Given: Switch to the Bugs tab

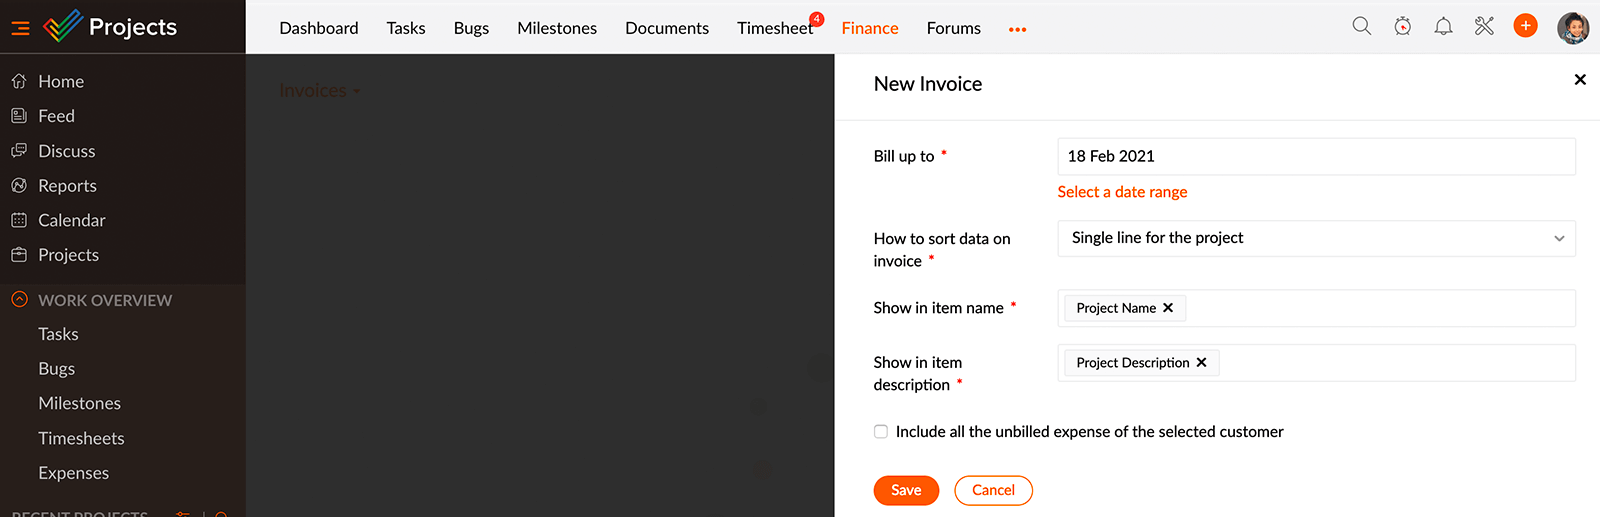Looking at the screenshot, I should (471, 28).
